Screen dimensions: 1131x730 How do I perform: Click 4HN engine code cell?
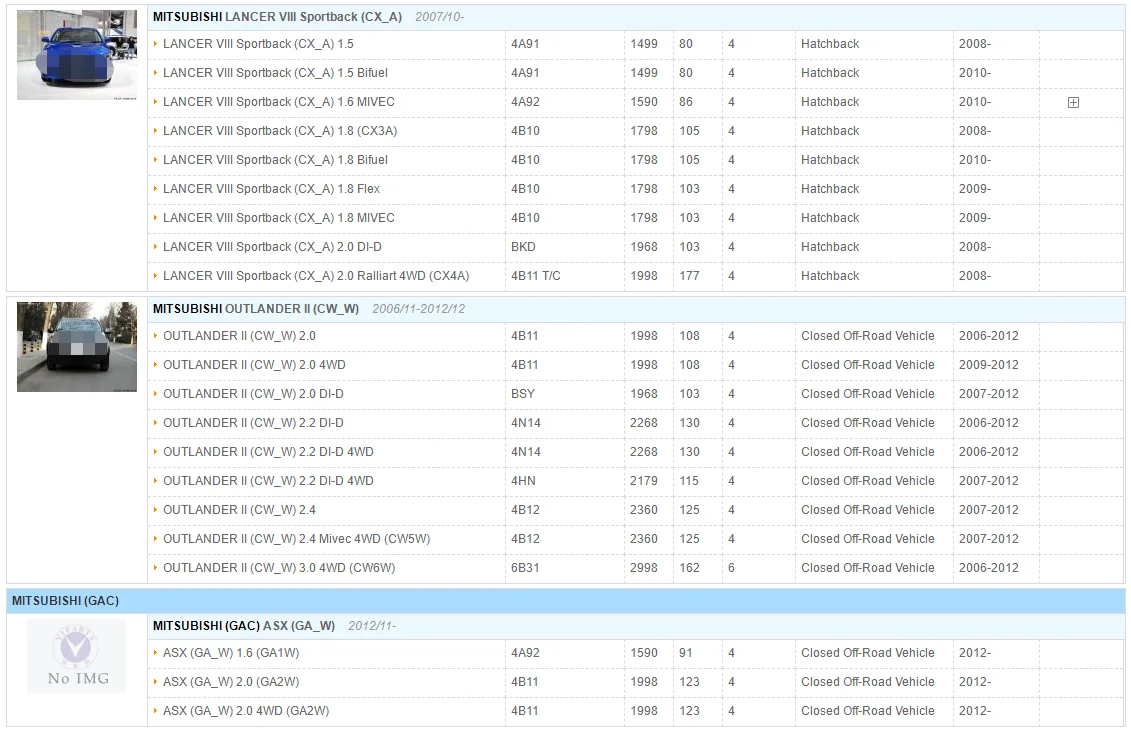click(x=523, y=480)
